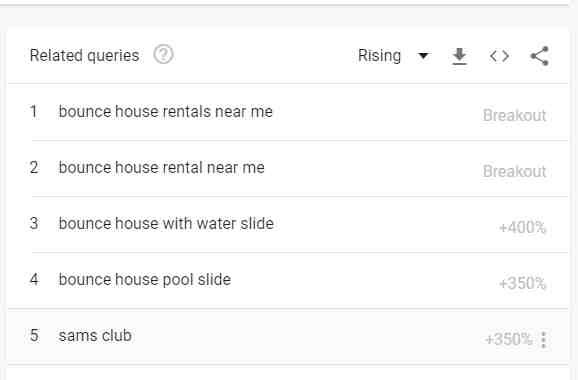Image resolution: width=578 pixels, height=380 pixels.
Task: Share the related queries card
Action: coord(540,56)
